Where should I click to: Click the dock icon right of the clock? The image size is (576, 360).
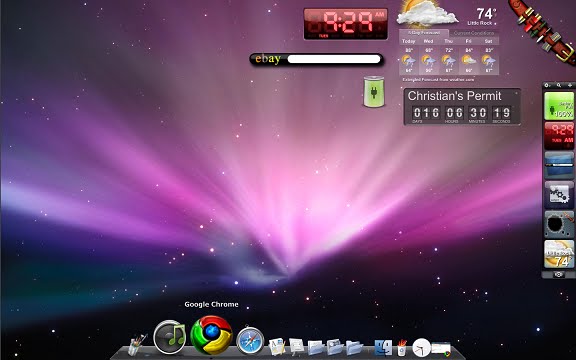pos(441,349)
